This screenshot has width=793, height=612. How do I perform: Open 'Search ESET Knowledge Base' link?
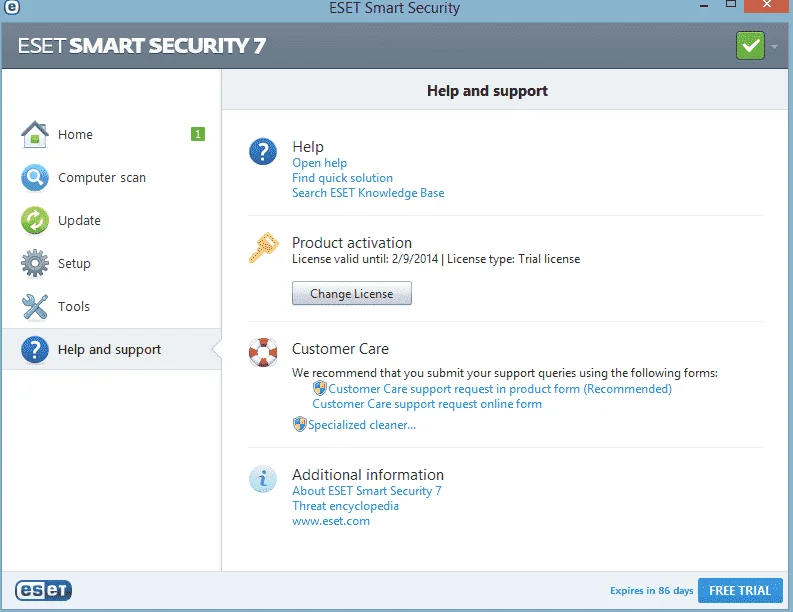point(368,193)
